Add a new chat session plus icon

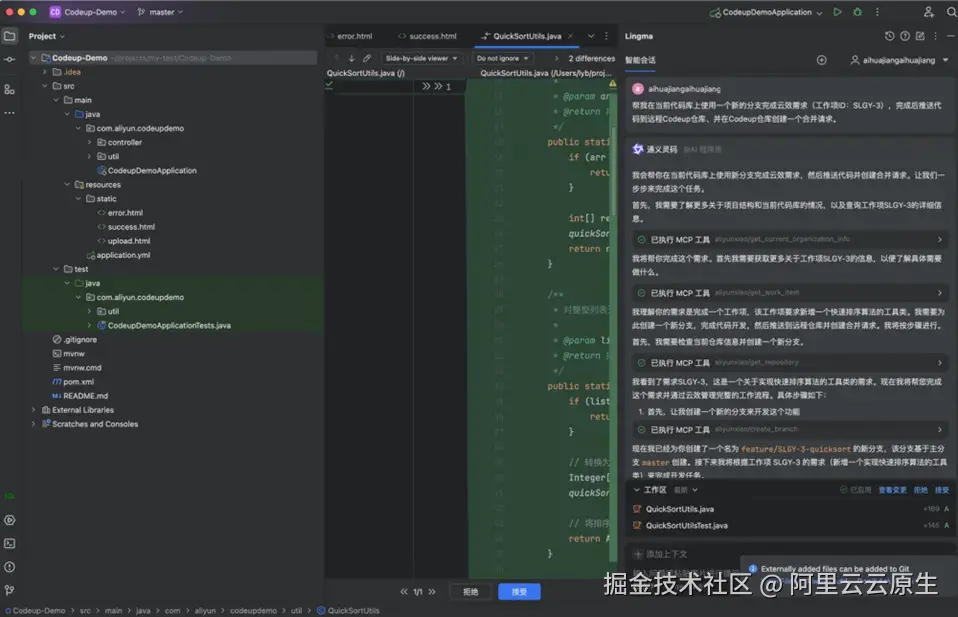pyautogui.click(x=822, y=60)
